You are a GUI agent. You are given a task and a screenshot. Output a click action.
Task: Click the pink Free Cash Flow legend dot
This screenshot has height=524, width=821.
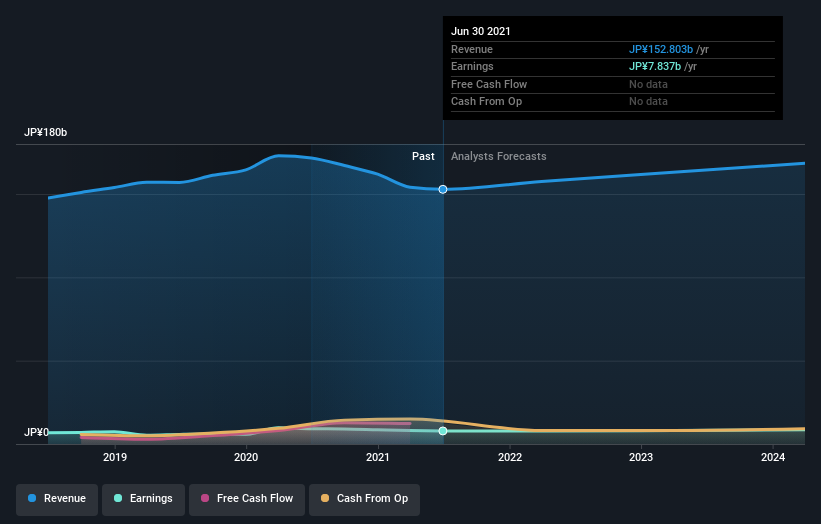205,498
